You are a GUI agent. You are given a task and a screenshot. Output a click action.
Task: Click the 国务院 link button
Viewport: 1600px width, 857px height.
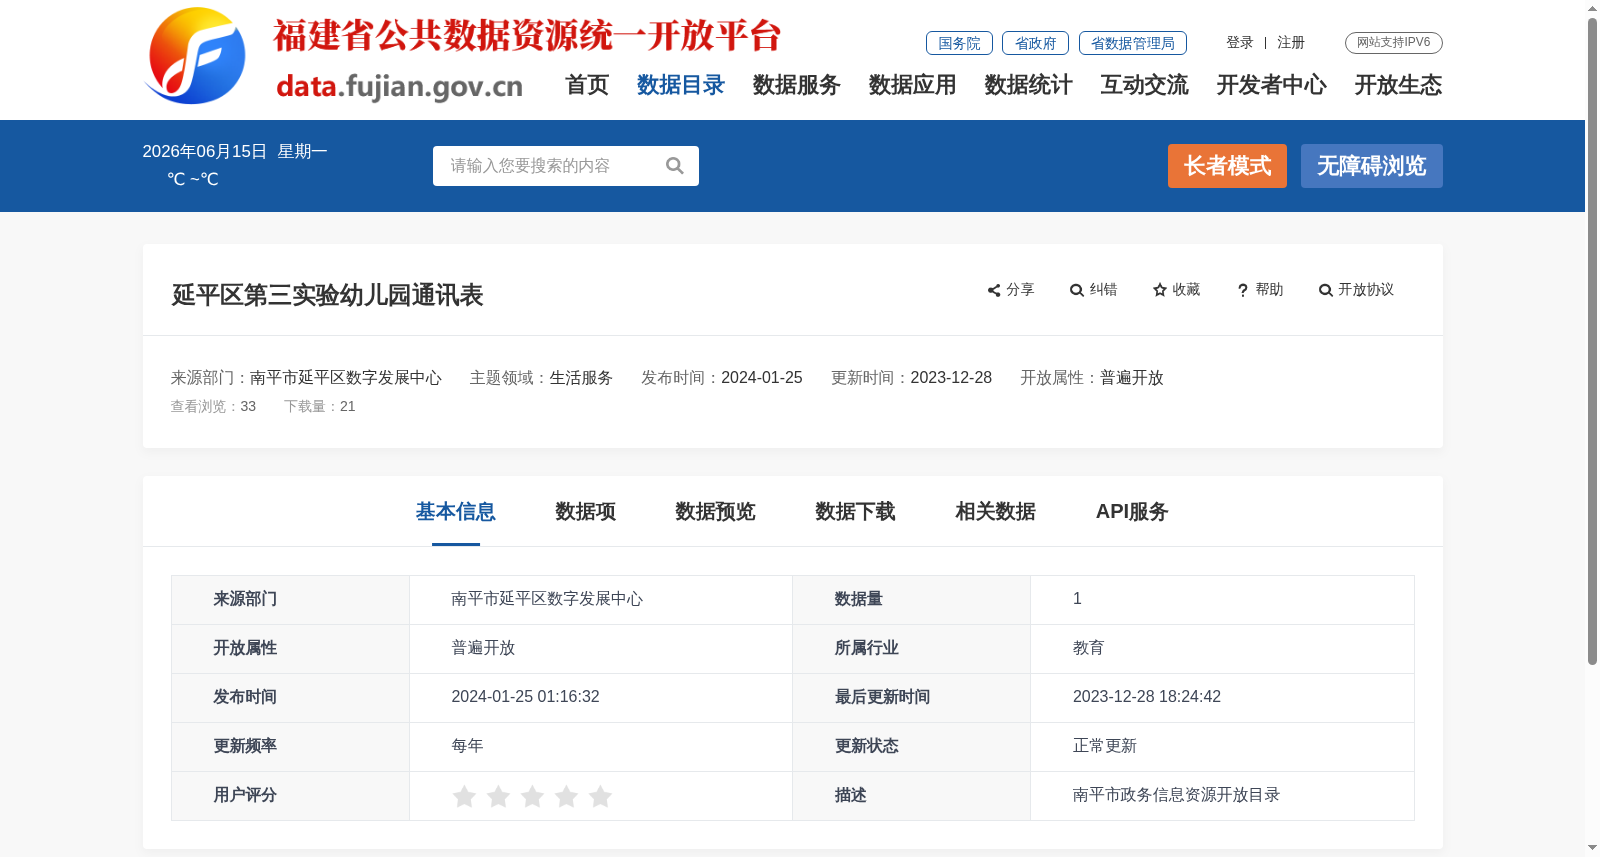pyautogui.click(x=959, y=43)
